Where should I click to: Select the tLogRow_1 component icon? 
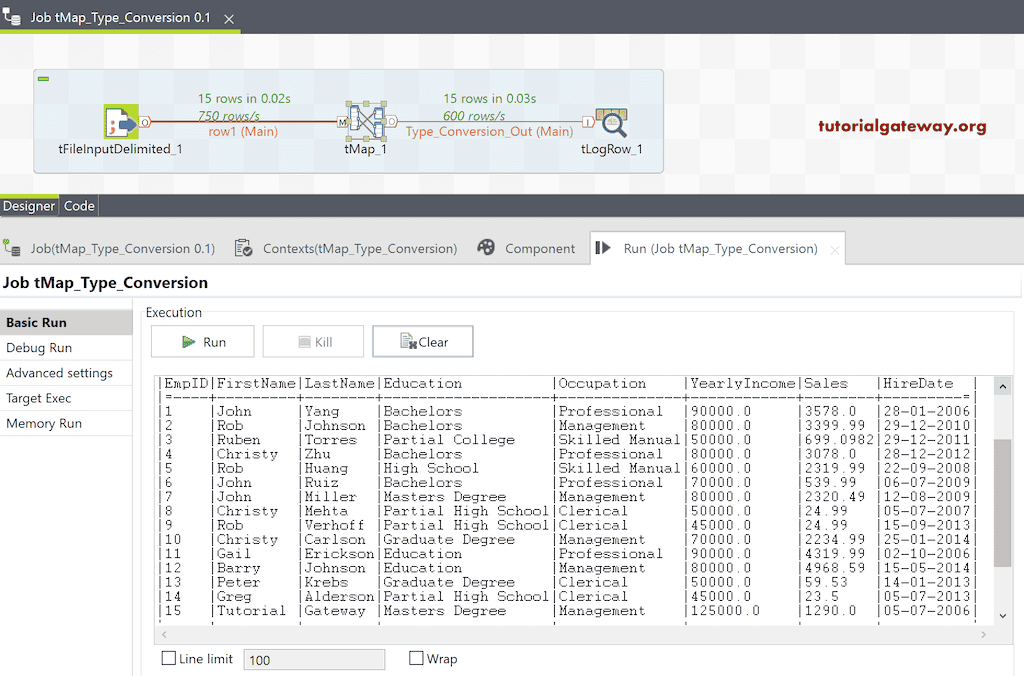click(x=610, y=121)
